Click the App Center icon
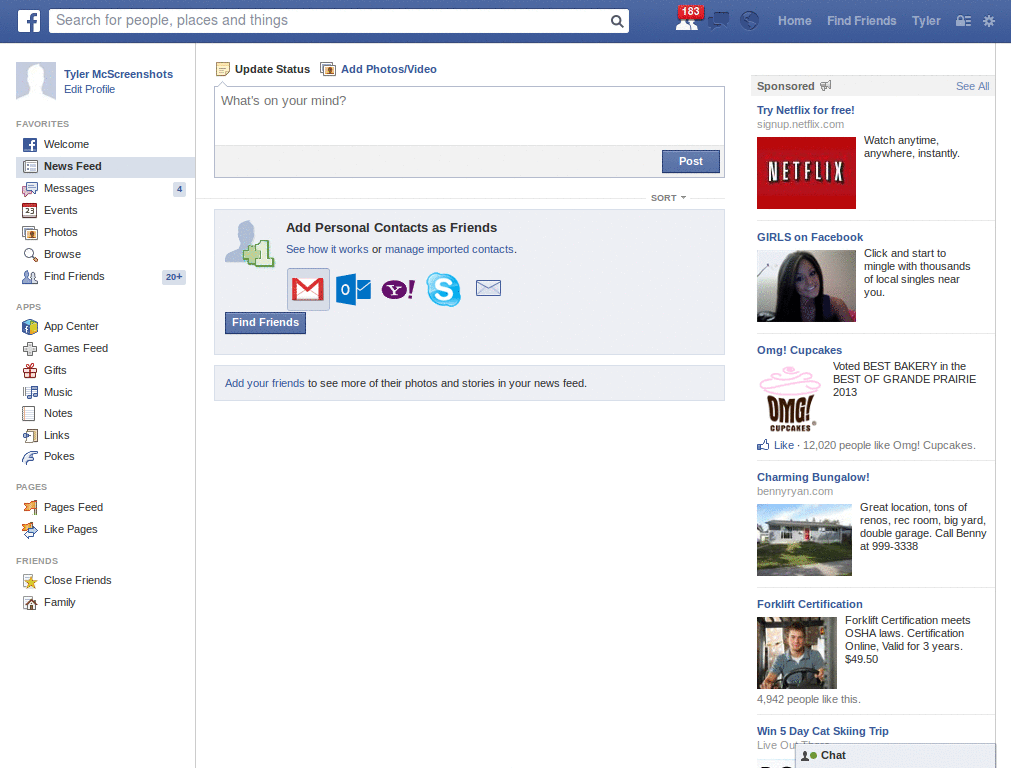Viewport: 1024px width, 768px height. [30, 327]
